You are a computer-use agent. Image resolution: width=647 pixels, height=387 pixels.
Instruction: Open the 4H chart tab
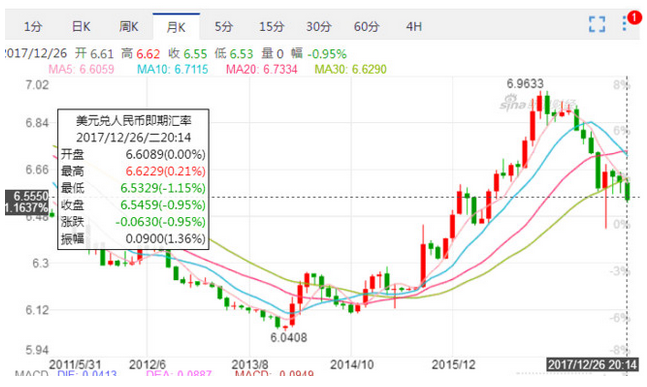click(x=414, y=27)
